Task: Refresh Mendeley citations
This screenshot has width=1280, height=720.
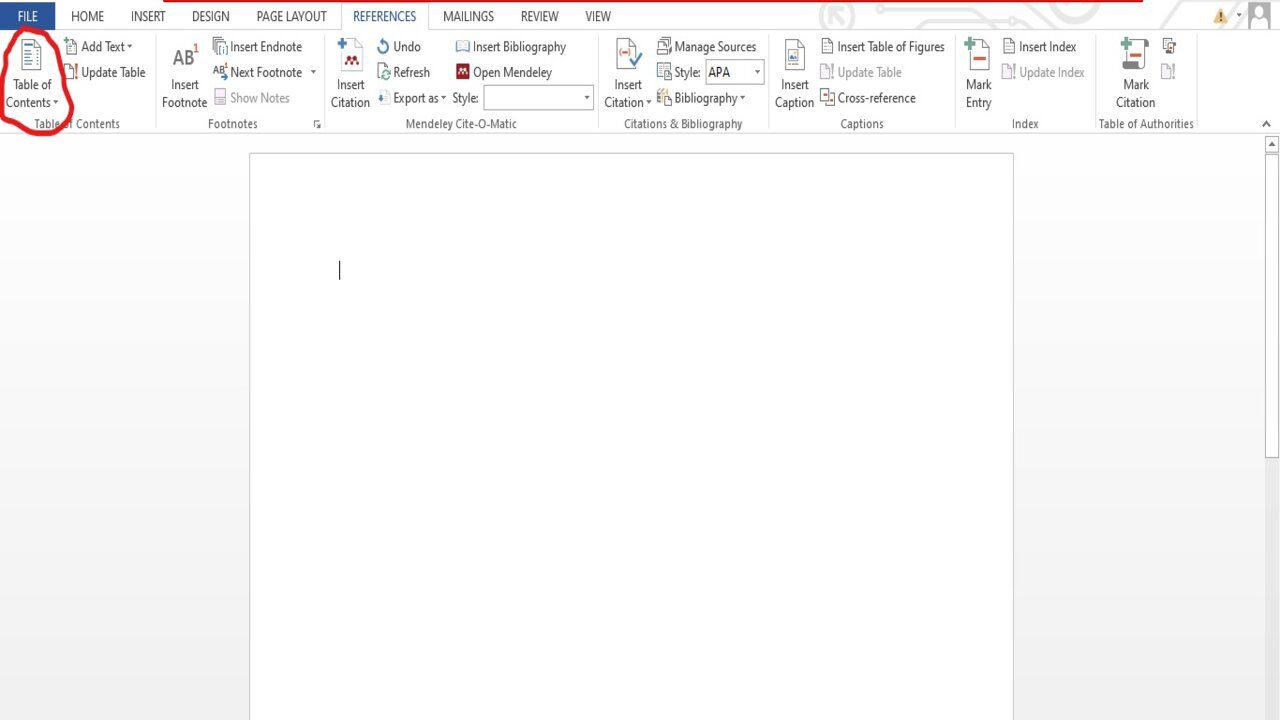Action: tap(404, 72)
